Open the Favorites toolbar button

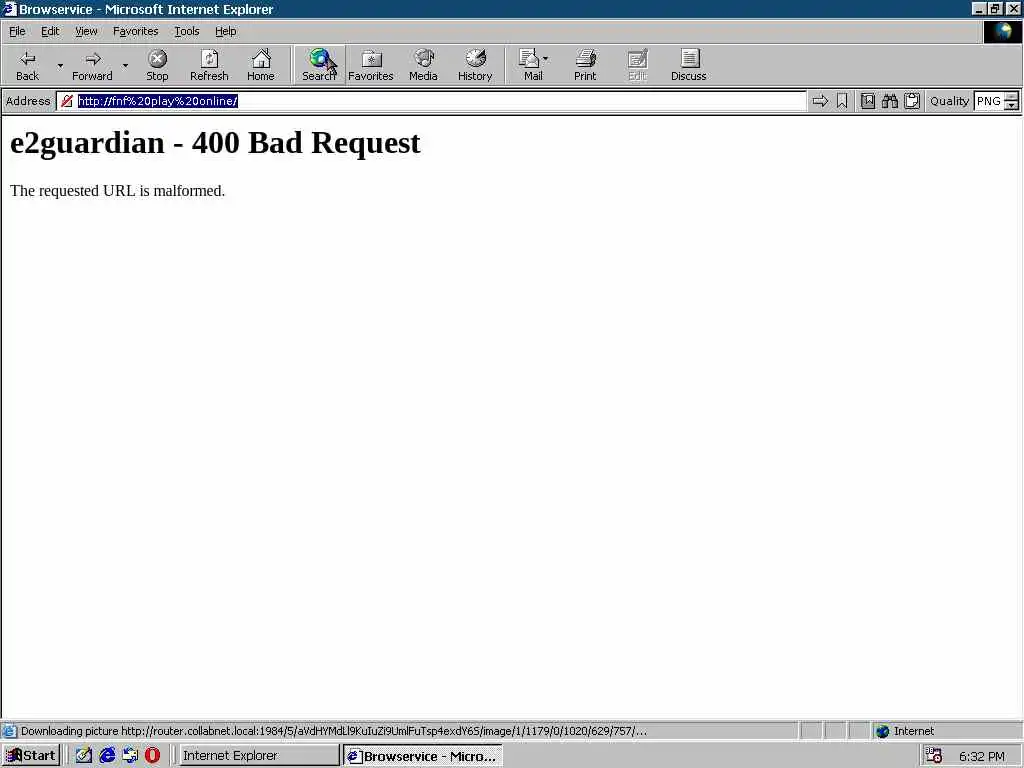(371, 65)
